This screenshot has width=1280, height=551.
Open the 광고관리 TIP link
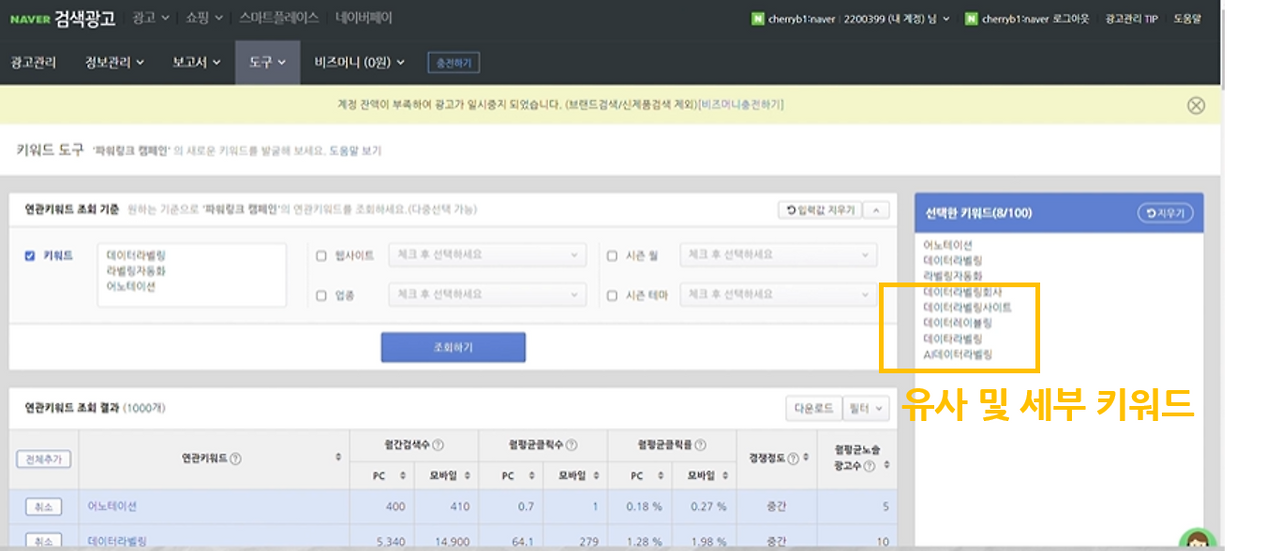coord(1131,18)
